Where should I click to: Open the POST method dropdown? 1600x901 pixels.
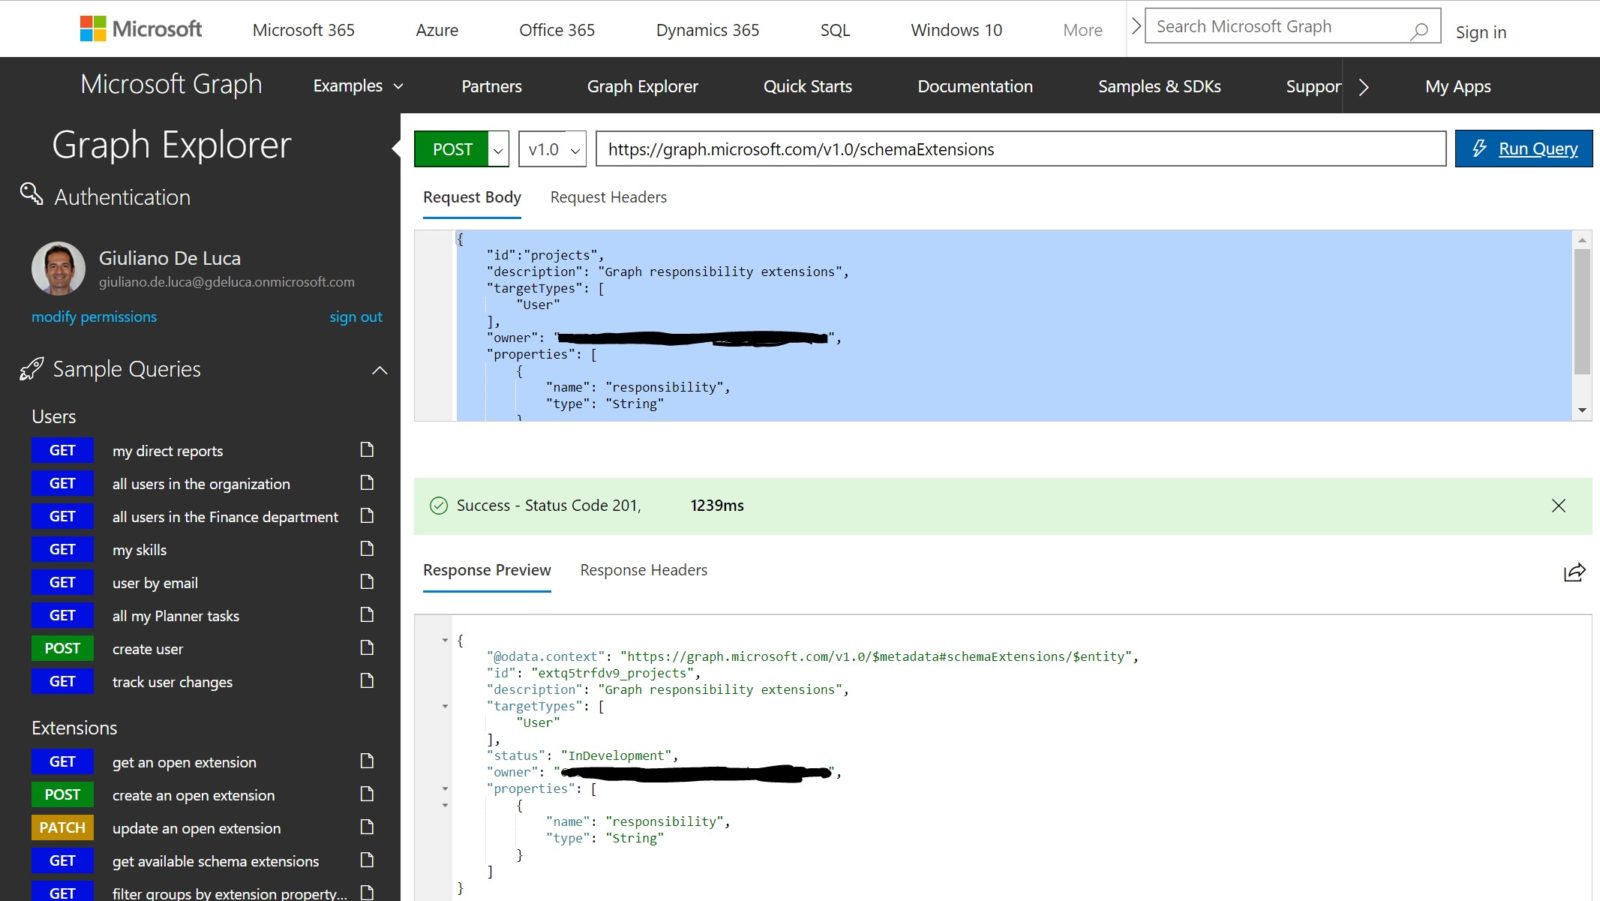498,150
